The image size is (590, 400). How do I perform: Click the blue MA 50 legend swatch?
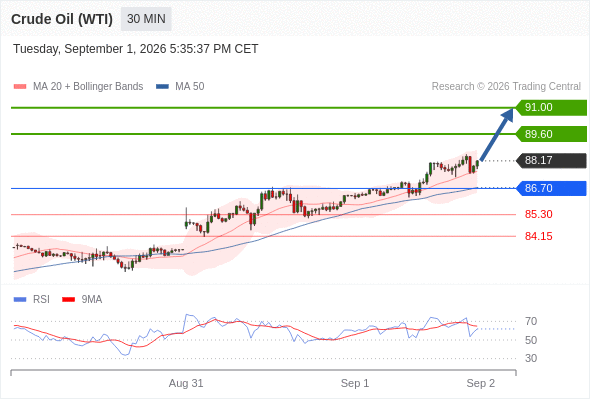[x=162, y=87]
